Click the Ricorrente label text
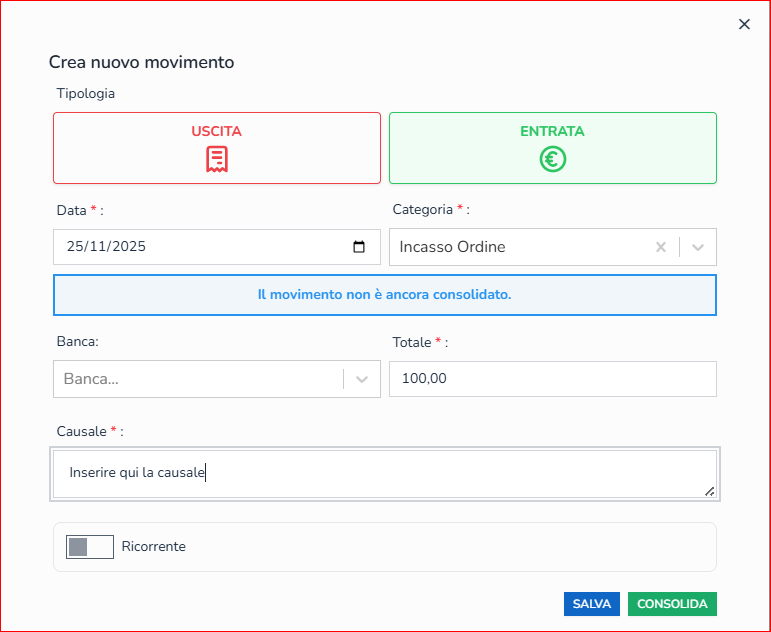This screenshot has height=632, width=771. 154,547
